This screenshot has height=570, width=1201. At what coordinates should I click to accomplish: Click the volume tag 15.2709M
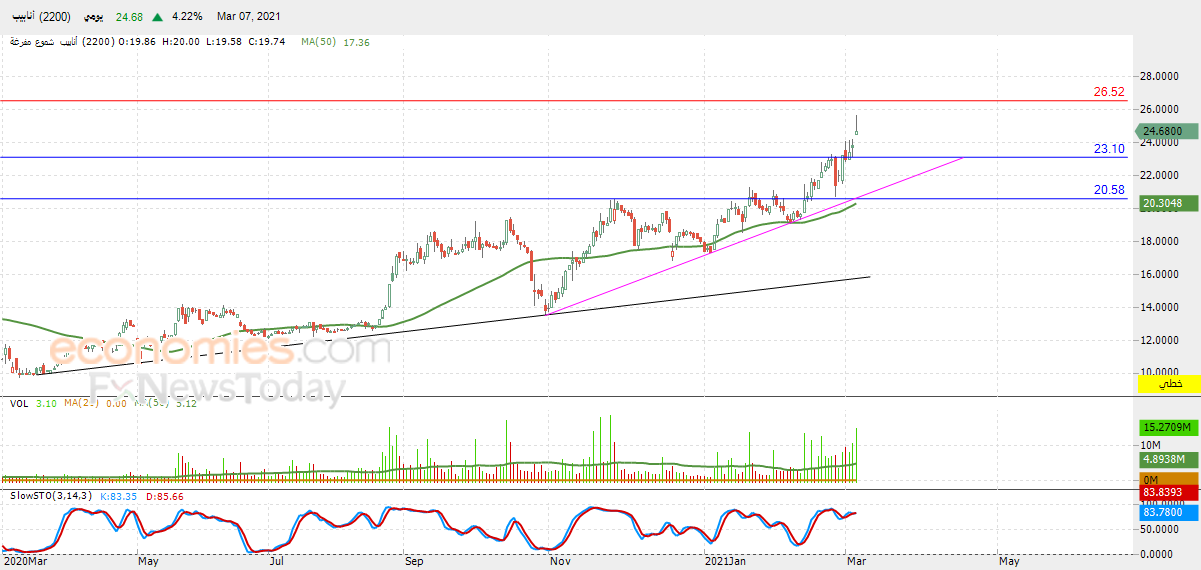(1168, 428)
